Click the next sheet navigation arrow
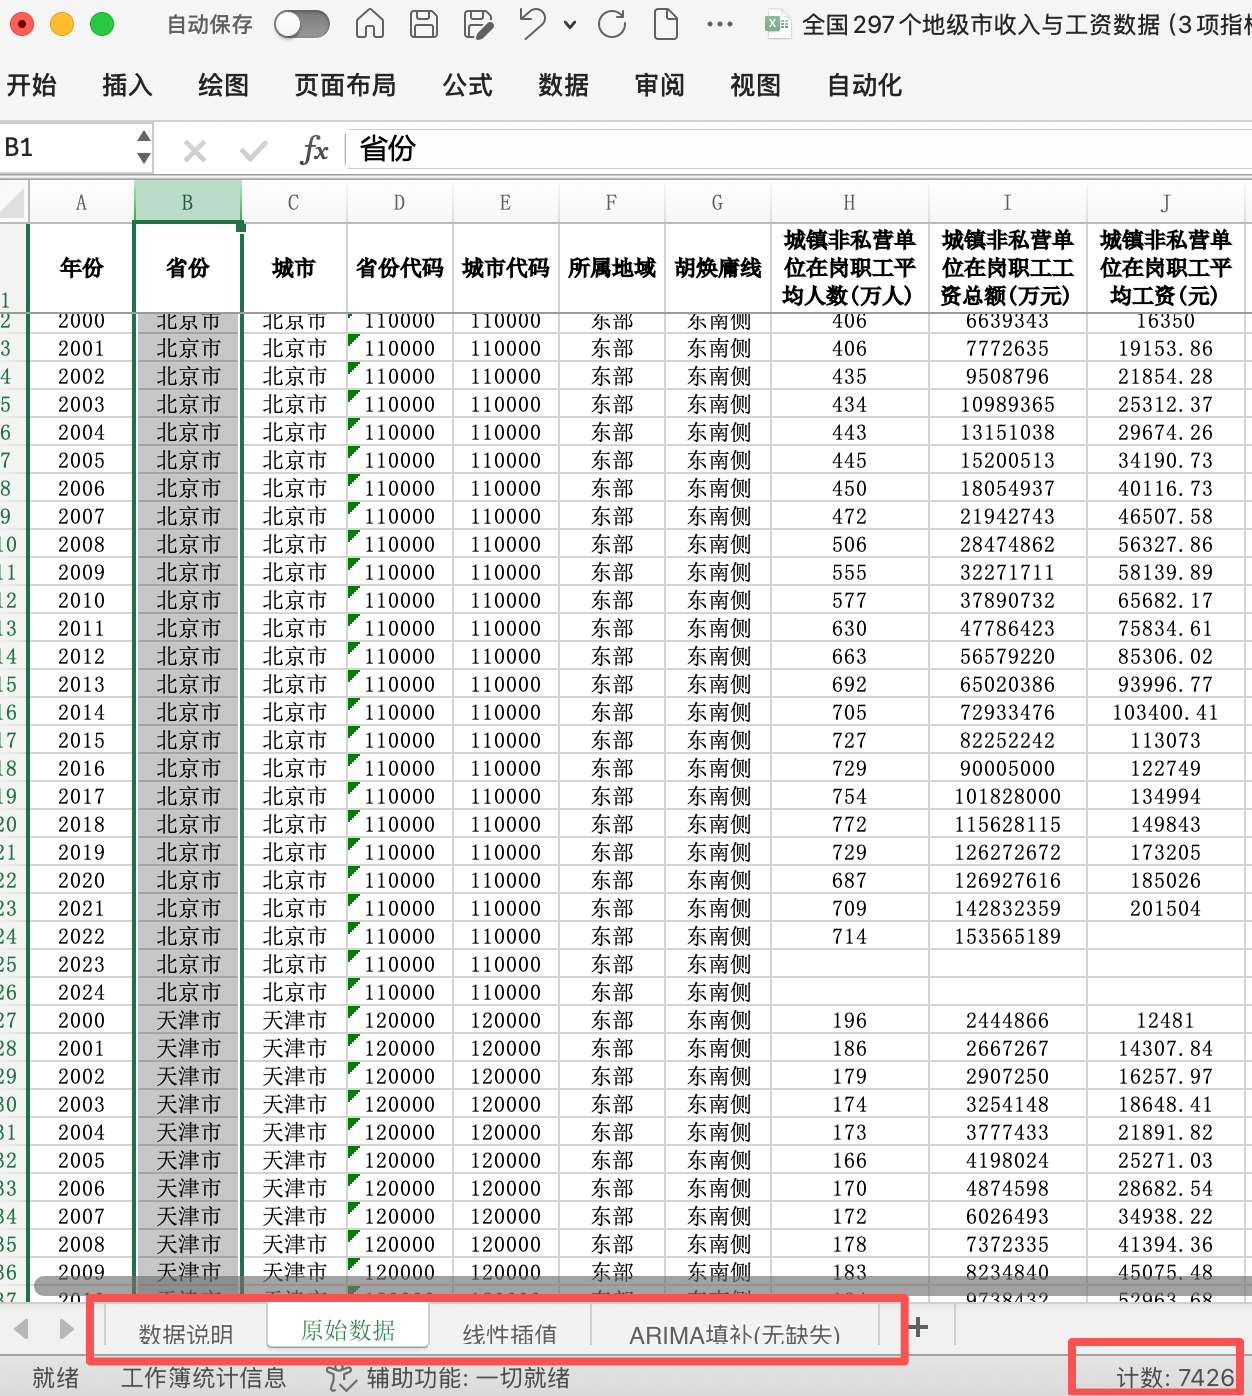The image size is (1252, 1396). point(66,1329)
